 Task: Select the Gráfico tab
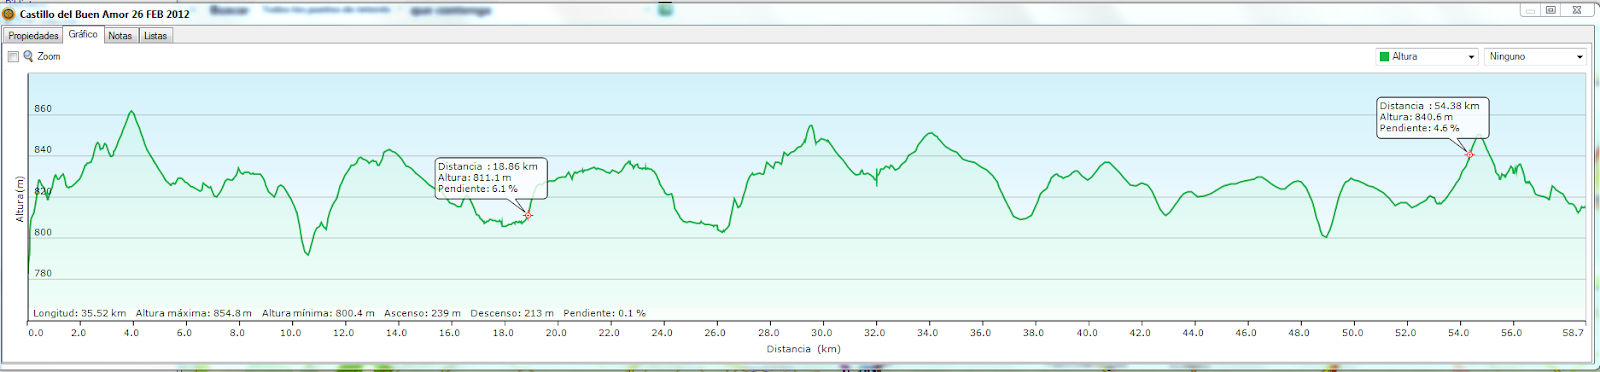(83, 34)
